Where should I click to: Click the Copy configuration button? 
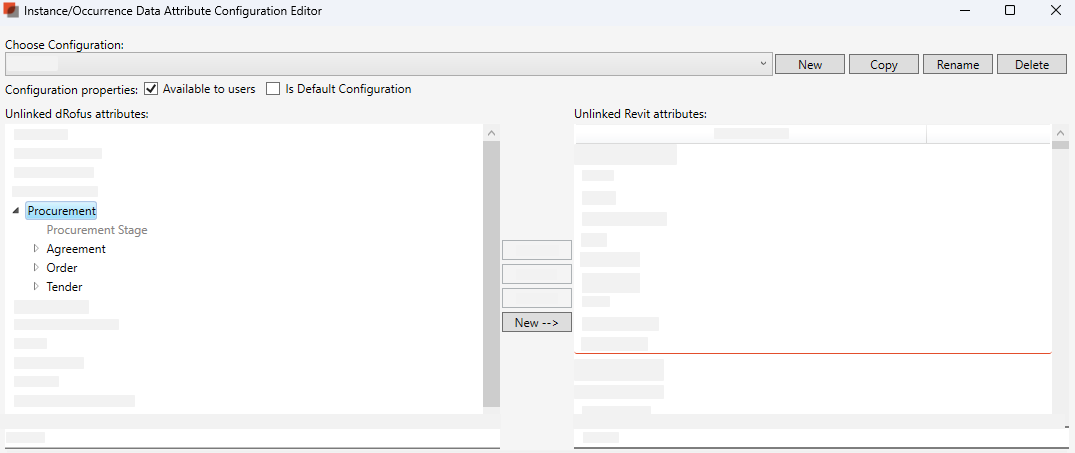[884, 65]
